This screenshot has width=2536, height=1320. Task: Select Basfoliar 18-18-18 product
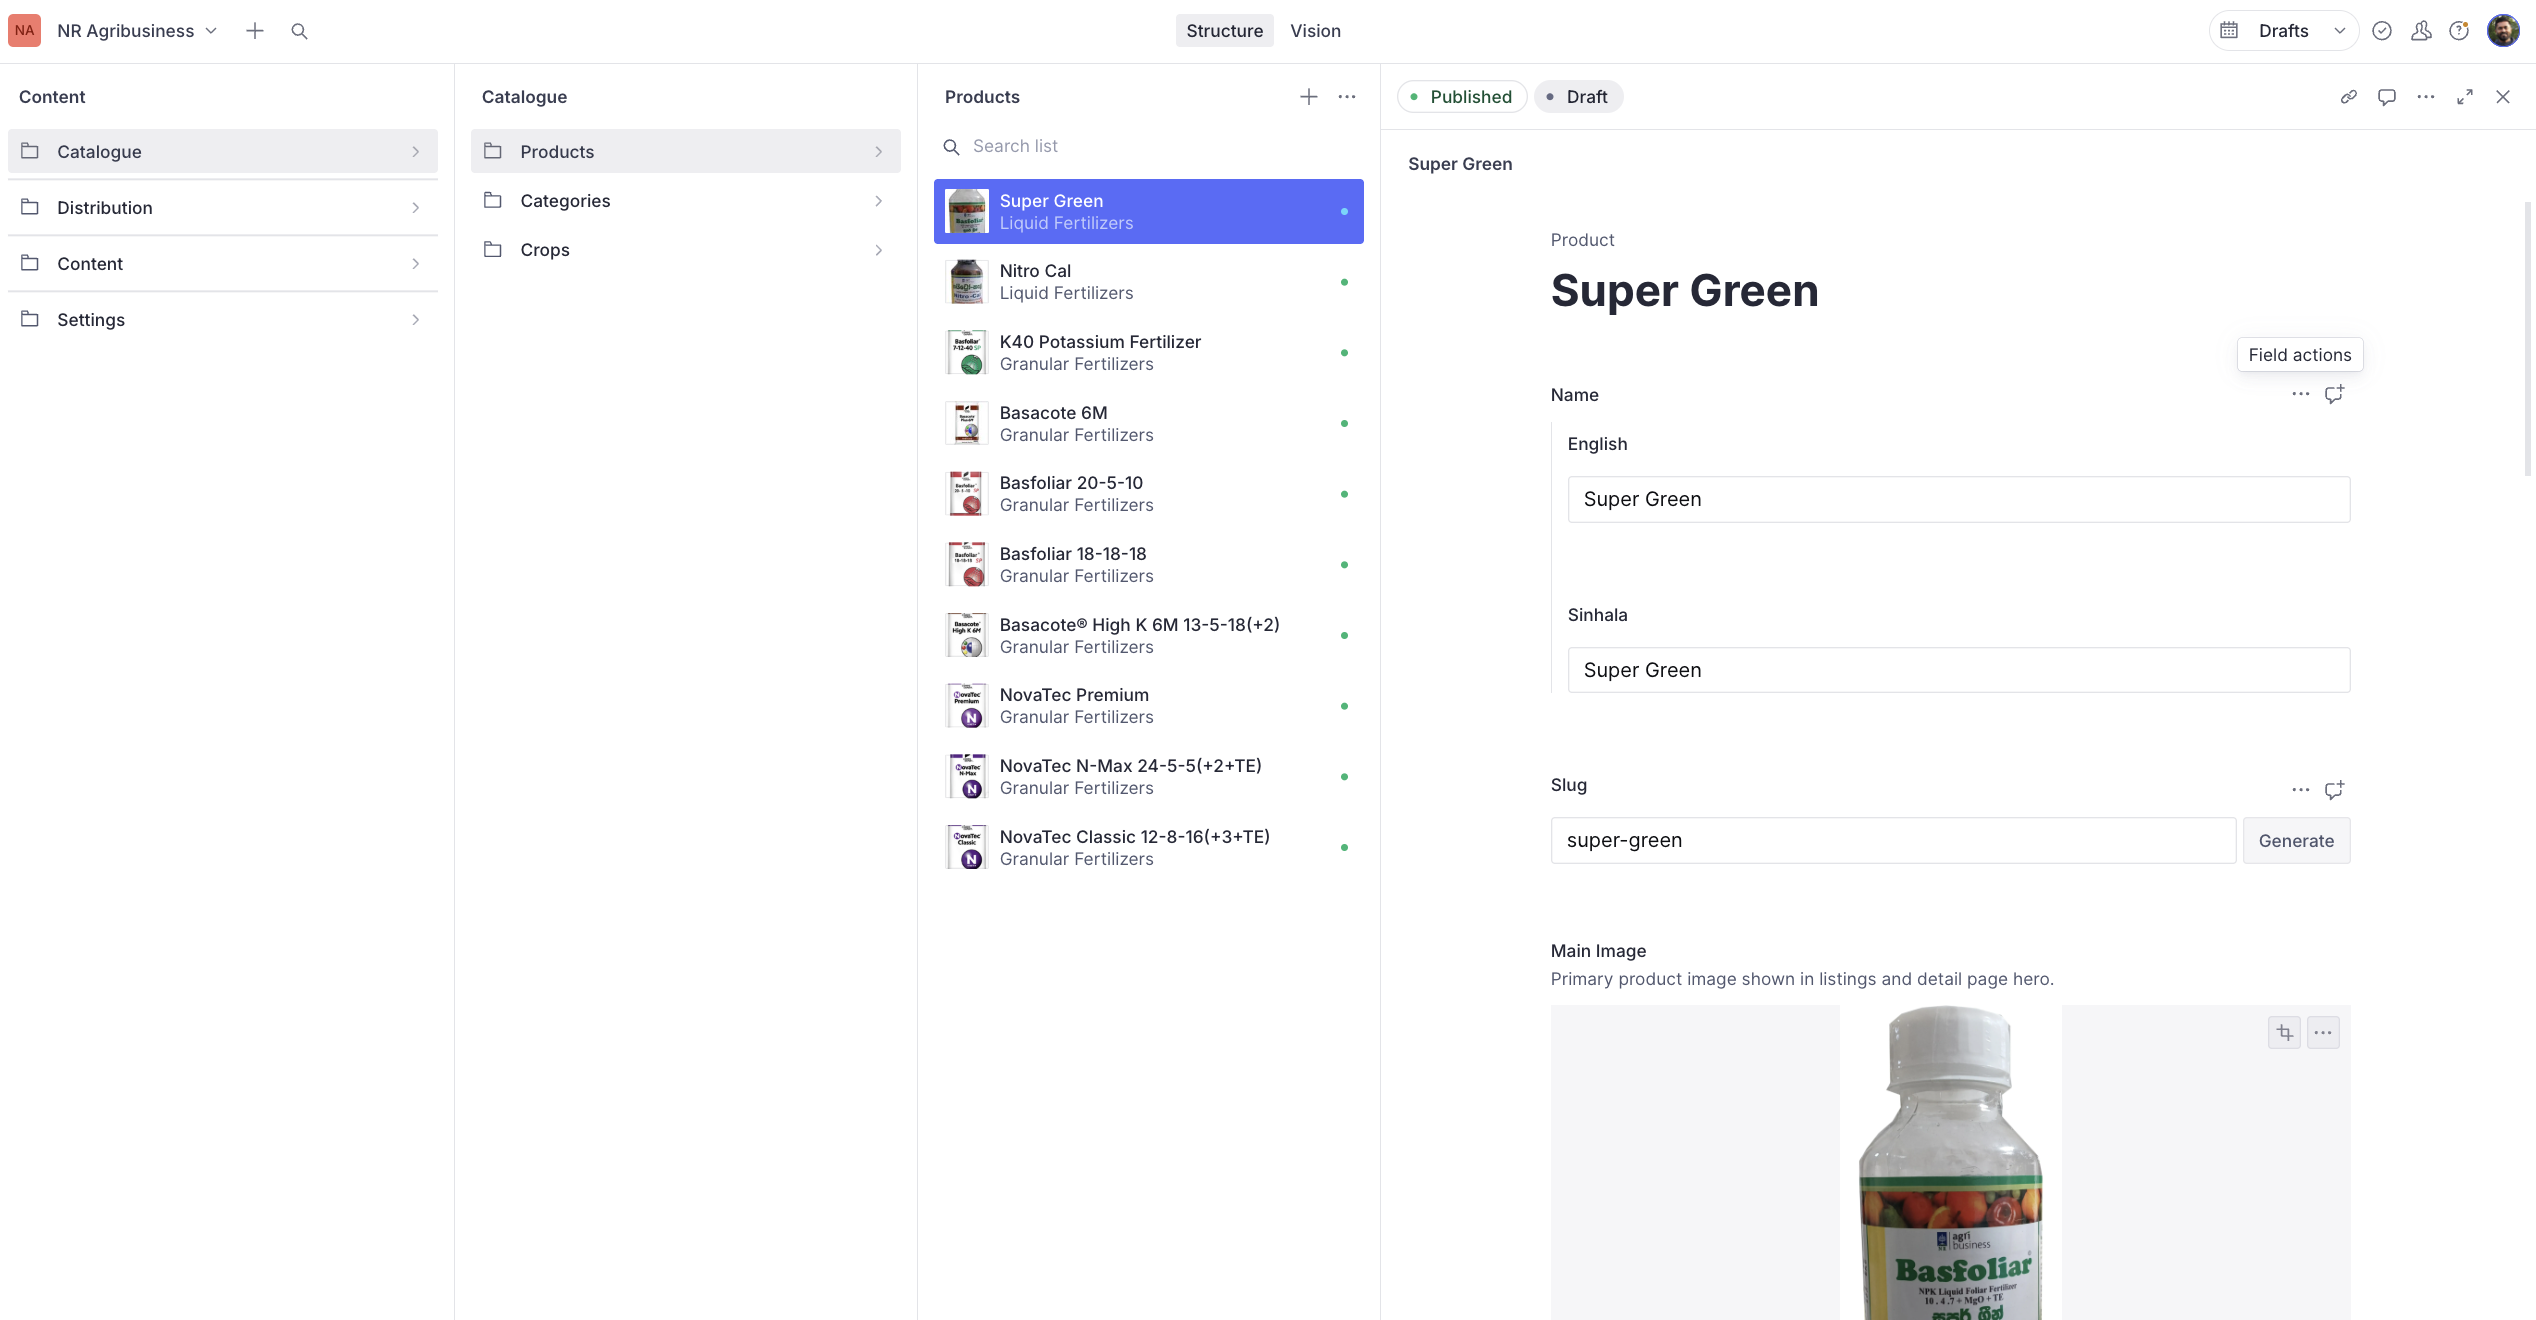[x=1149, y=565]
